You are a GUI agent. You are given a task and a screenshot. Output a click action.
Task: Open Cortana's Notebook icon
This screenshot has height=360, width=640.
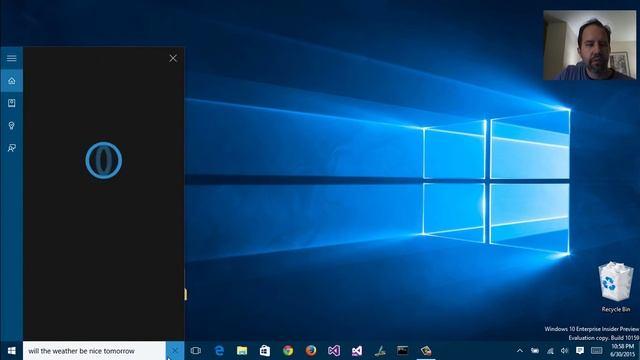point(11,103)
